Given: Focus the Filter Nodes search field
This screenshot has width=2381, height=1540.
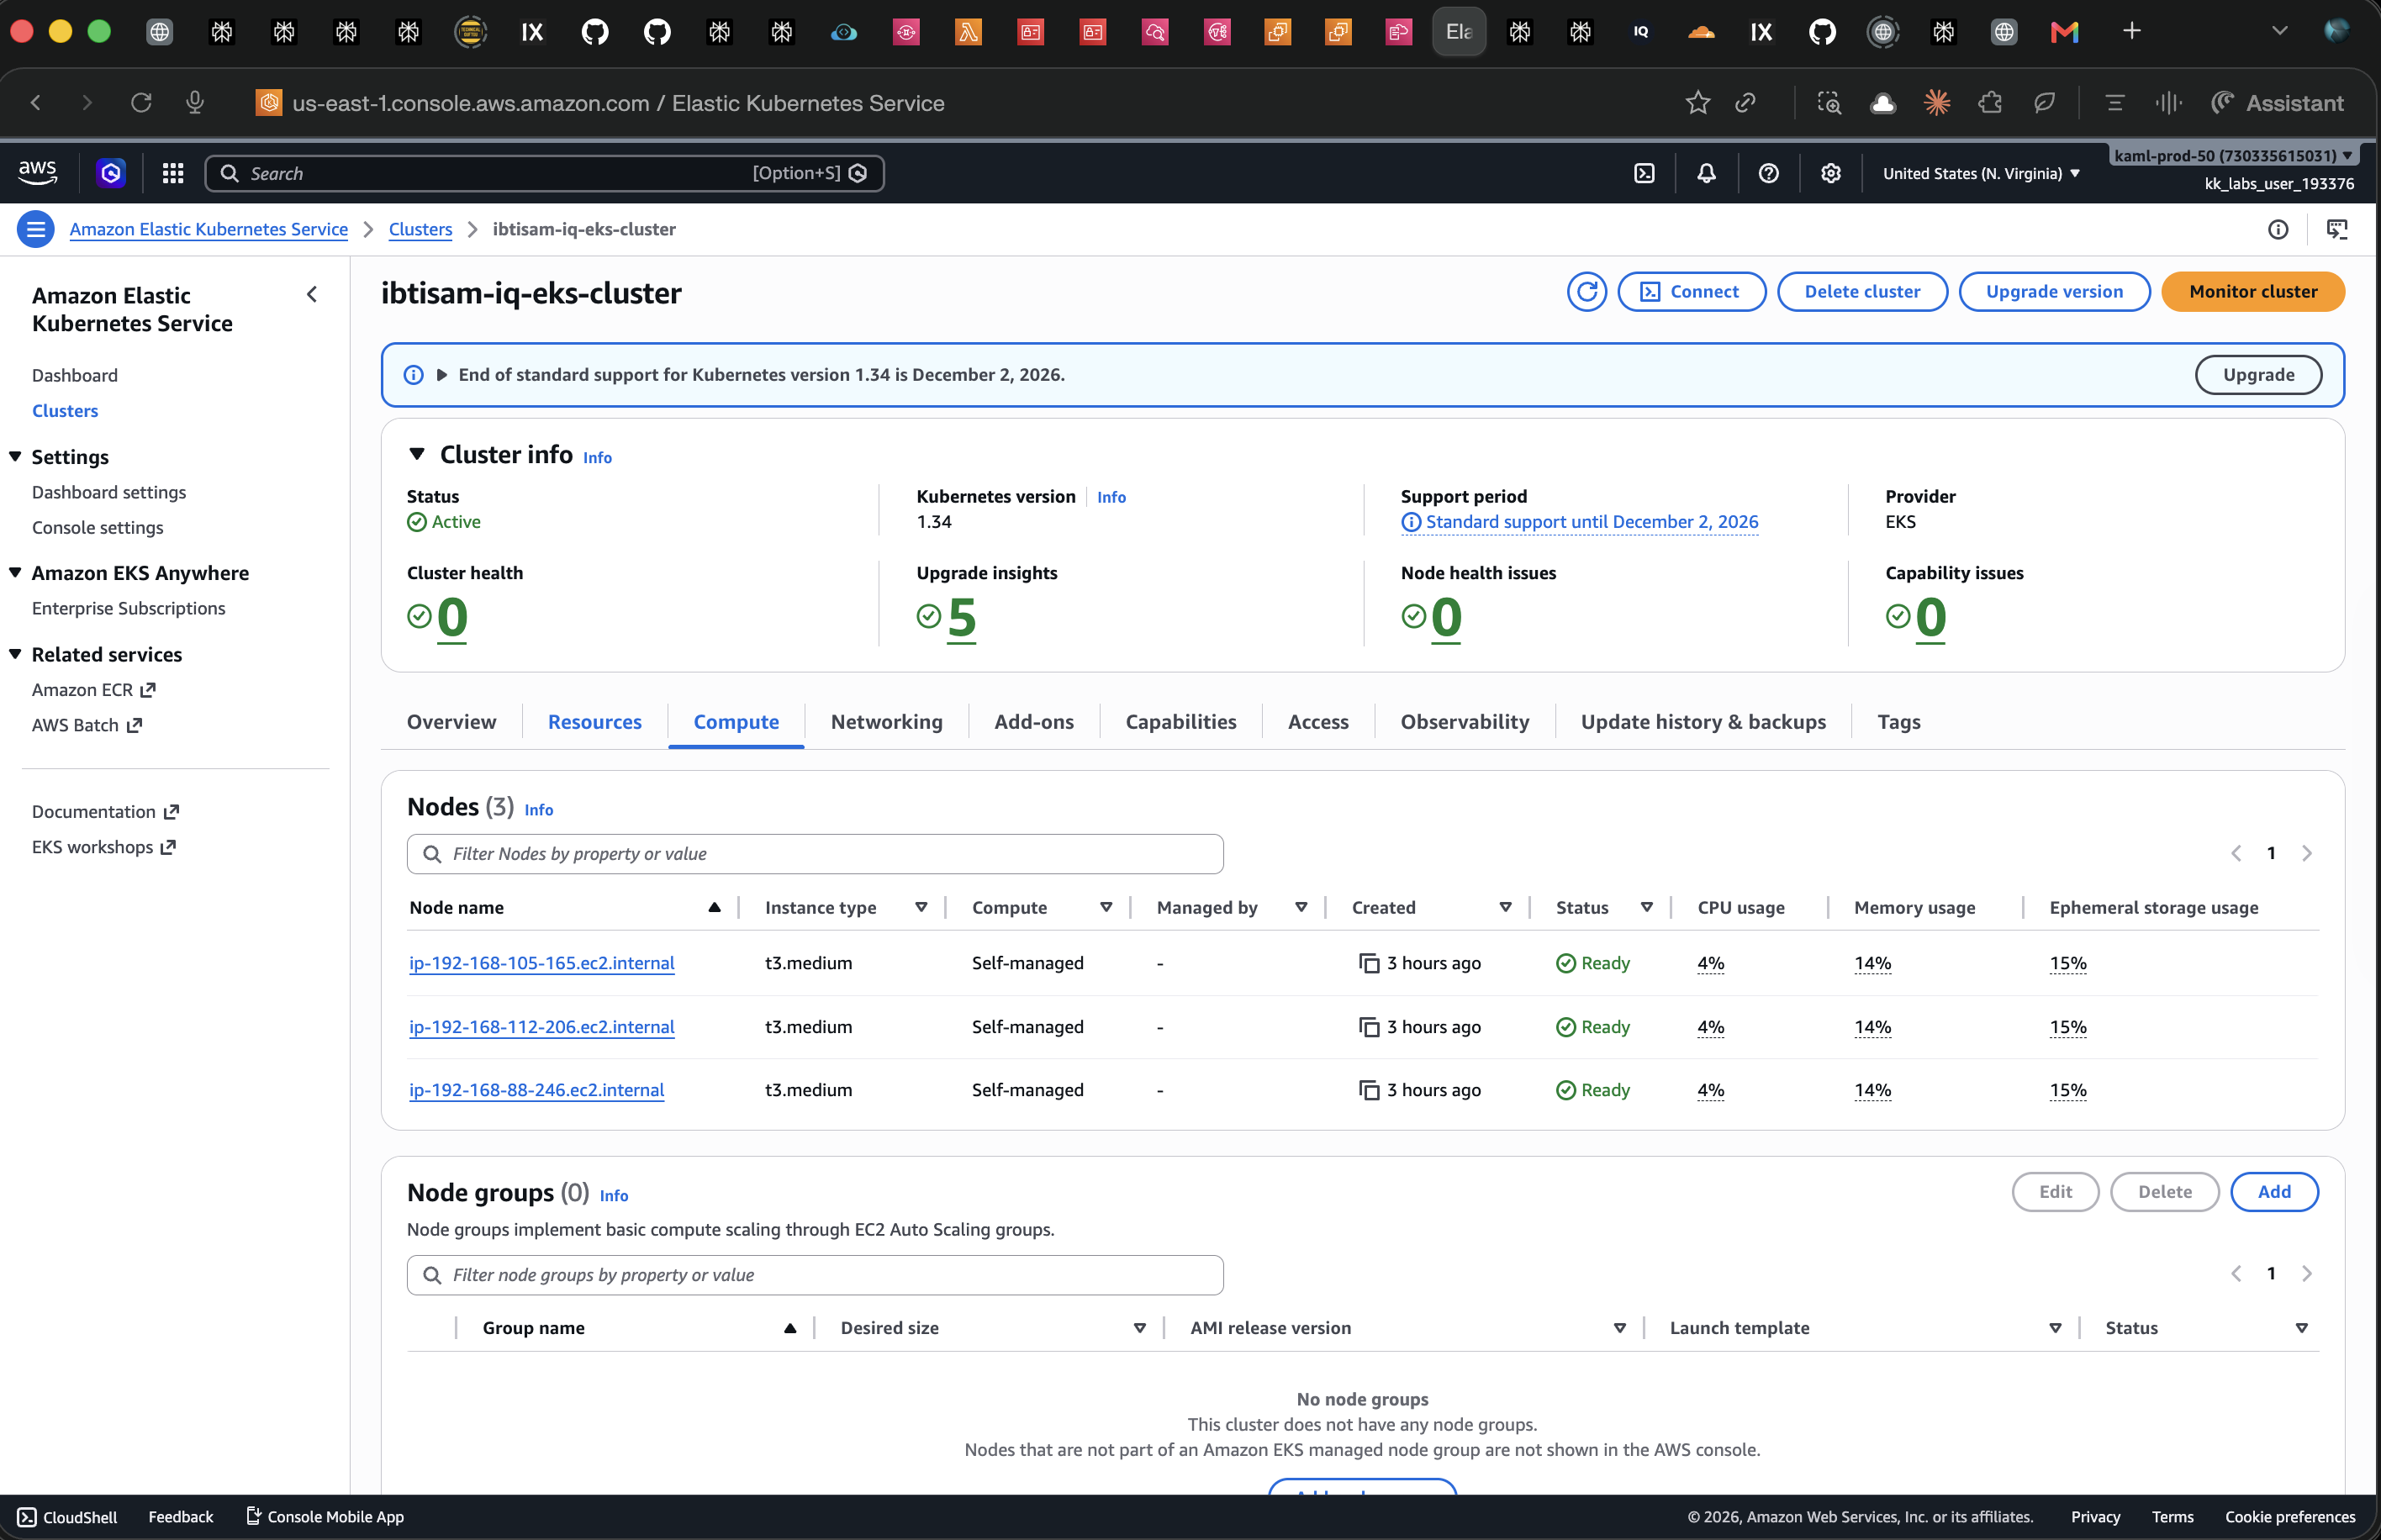Looking at the screenshot, I should tap(815, 854).
